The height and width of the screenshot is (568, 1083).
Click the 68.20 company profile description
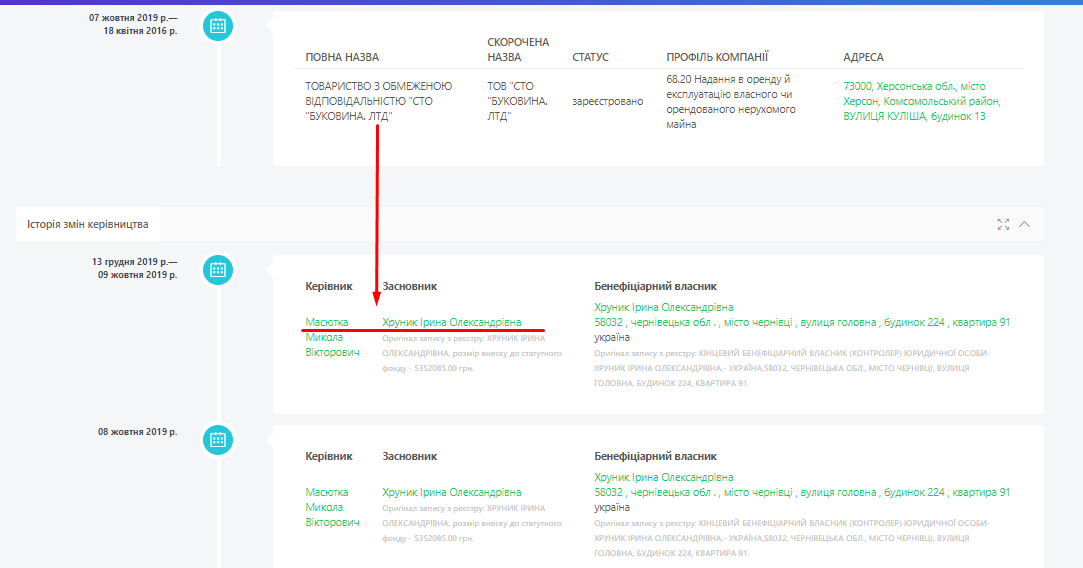coord(730,101)
